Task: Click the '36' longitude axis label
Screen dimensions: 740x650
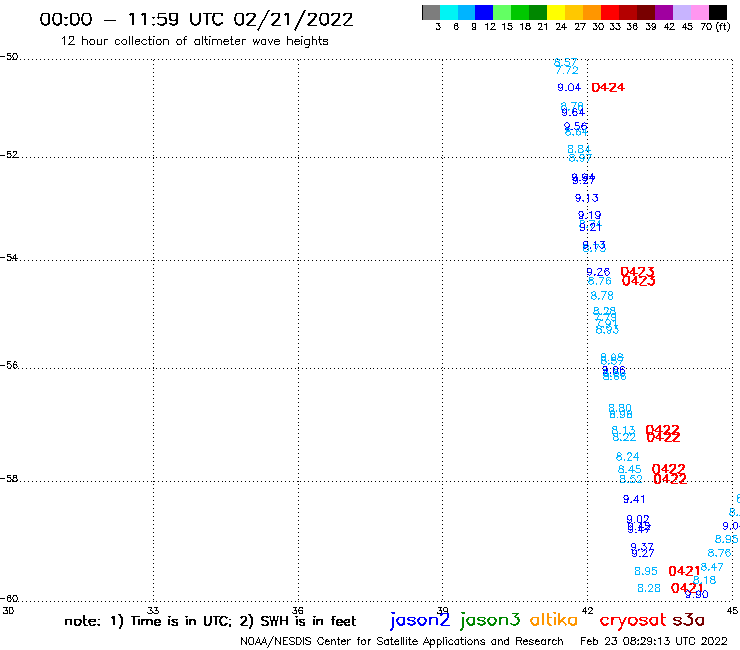Action: click(298, 610)
